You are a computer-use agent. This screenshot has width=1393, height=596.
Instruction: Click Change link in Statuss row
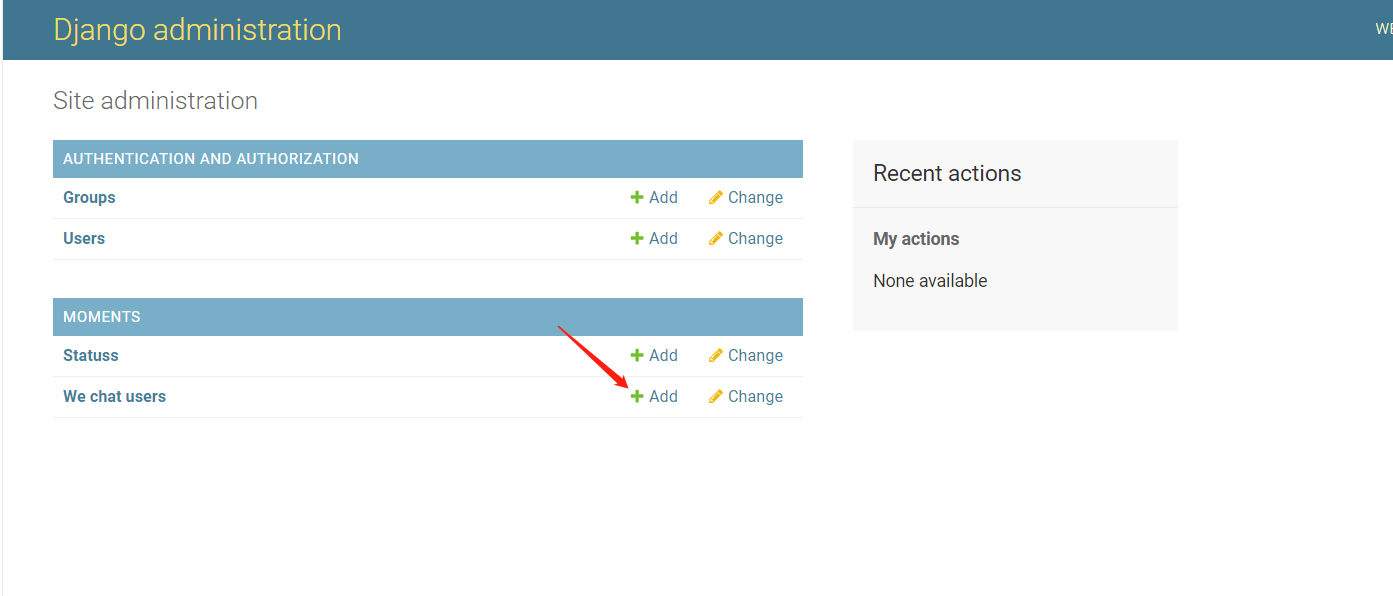tap(746, 356)
